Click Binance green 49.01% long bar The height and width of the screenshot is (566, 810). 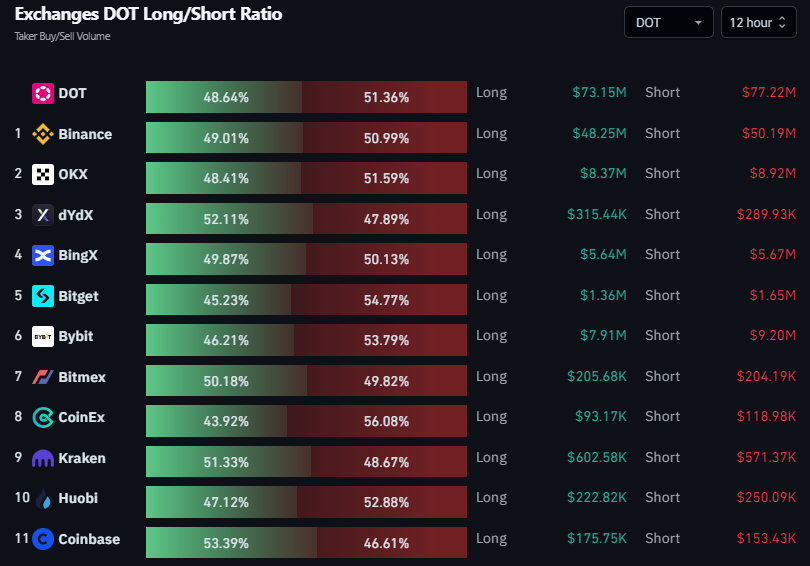(x=224, y=137)
